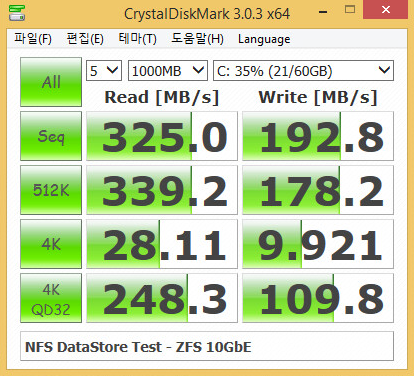The height and width of the screenshot is (376, 414).
Task: Click the 4K QD32 write result 109.8
Action: tap(318, 298)
